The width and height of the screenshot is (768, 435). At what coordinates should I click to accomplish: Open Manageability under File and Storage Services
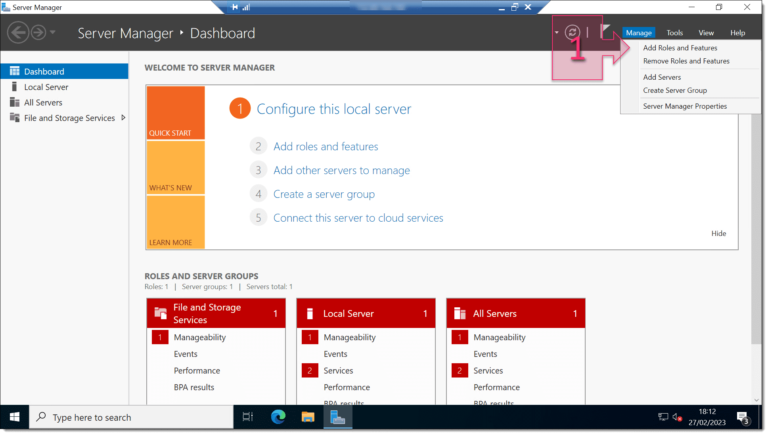pyautogui.click(x=199, y=338)
